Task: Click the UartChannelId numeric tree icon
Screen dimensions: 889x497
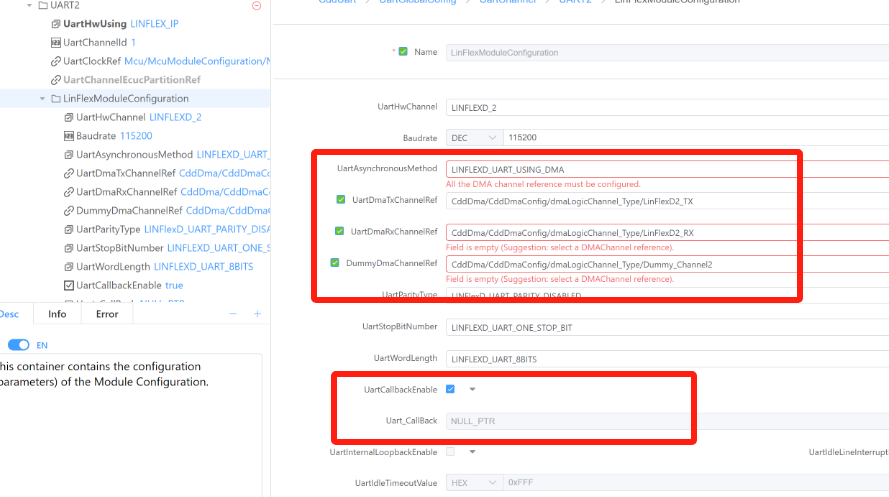Action: pyautogui.click(x=56, y=43)
